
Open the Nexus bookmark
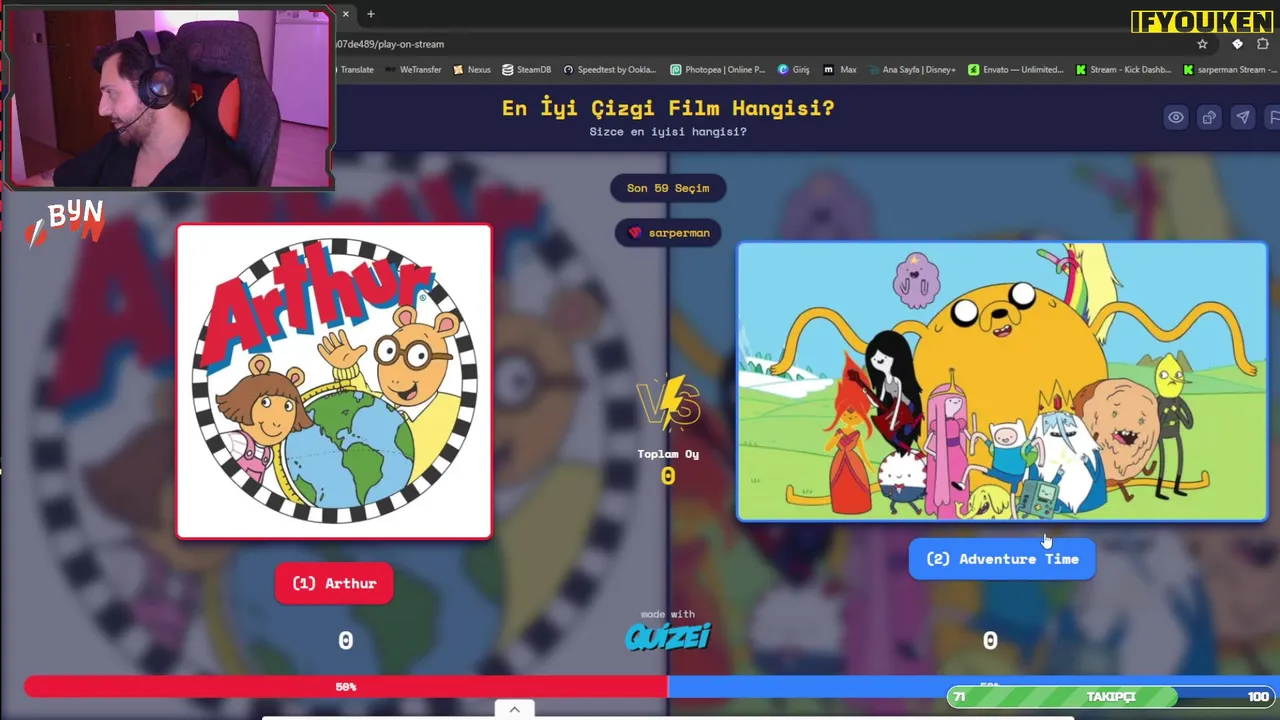pyautogui.click(x=472, y=70)
